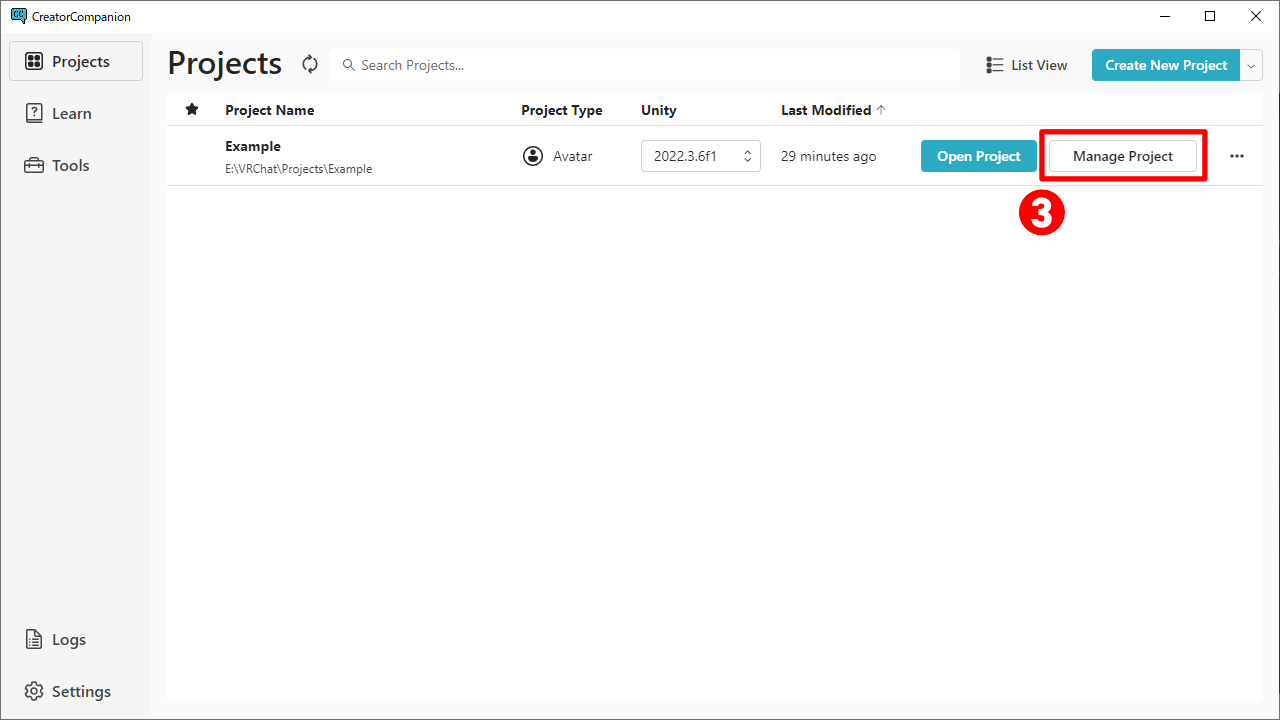The width and height of the screenshot is (1280, 720).
Task: Click the Avatar project type icon
Action: click(x=533, y=156)
